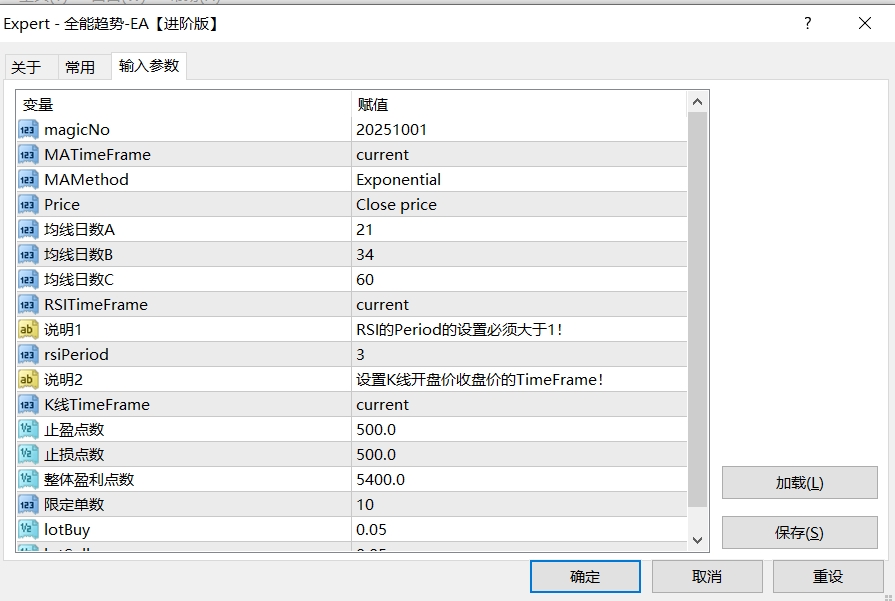Click the double-type icon beside 止盈点数
Image resolution: width=895 pixels, height=601 pixels.
coord(28,430)
